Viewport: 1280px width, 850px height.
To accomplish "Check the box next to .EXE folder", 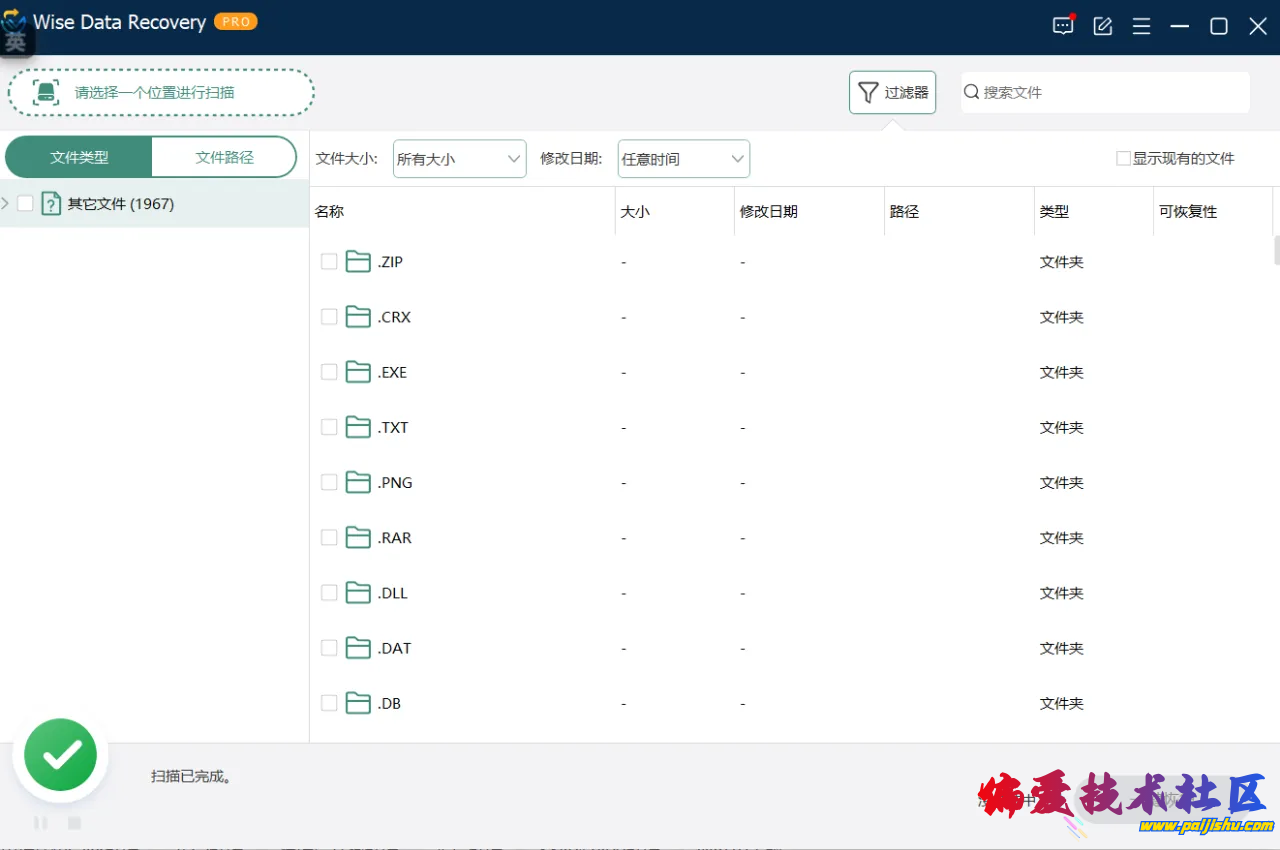I will [x=329, y=372].
